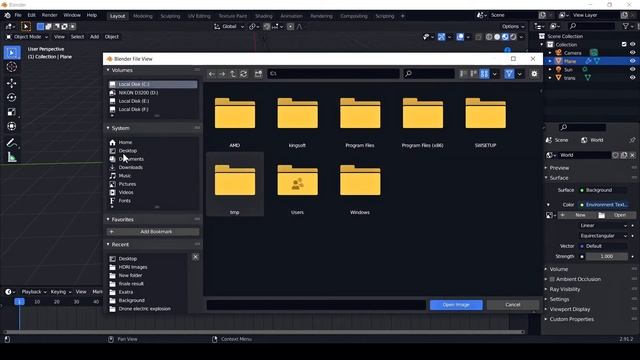Click the Open Image button
640x360 pixels.
[456, 305]
